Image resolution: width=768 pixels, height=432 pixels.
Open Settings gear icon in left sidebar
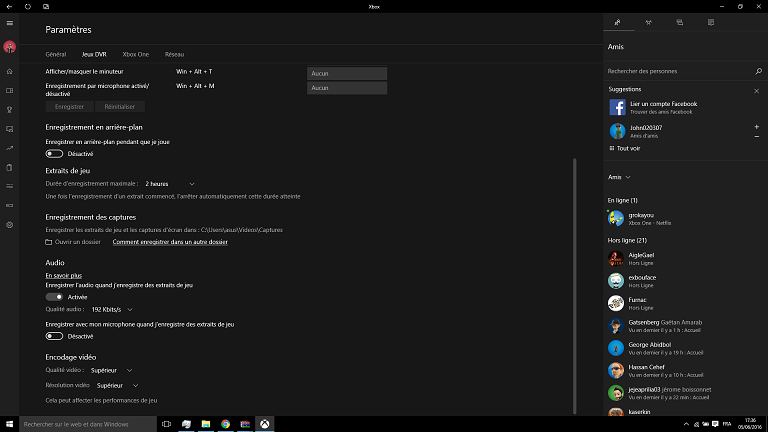(9, 225)
